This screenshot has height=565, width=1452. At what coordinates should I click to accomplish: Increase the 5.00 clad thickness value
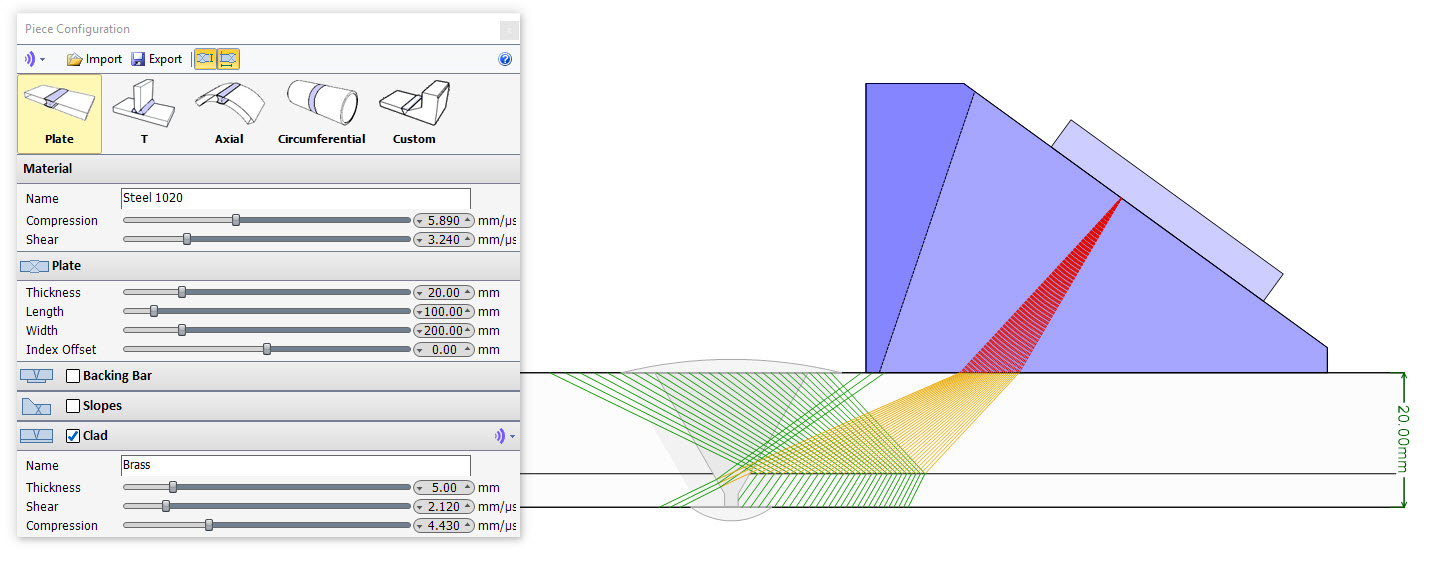tap(467, 487)
